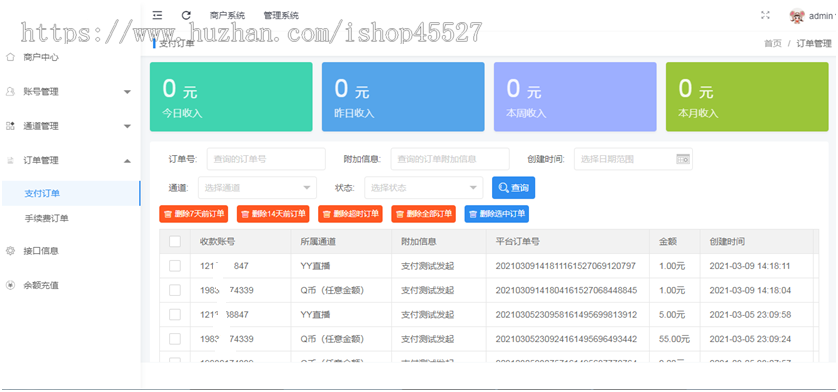Click trash icon on 删除全部订单 button
The height and width of the screenshot is (392, 838).
(400, 214)
